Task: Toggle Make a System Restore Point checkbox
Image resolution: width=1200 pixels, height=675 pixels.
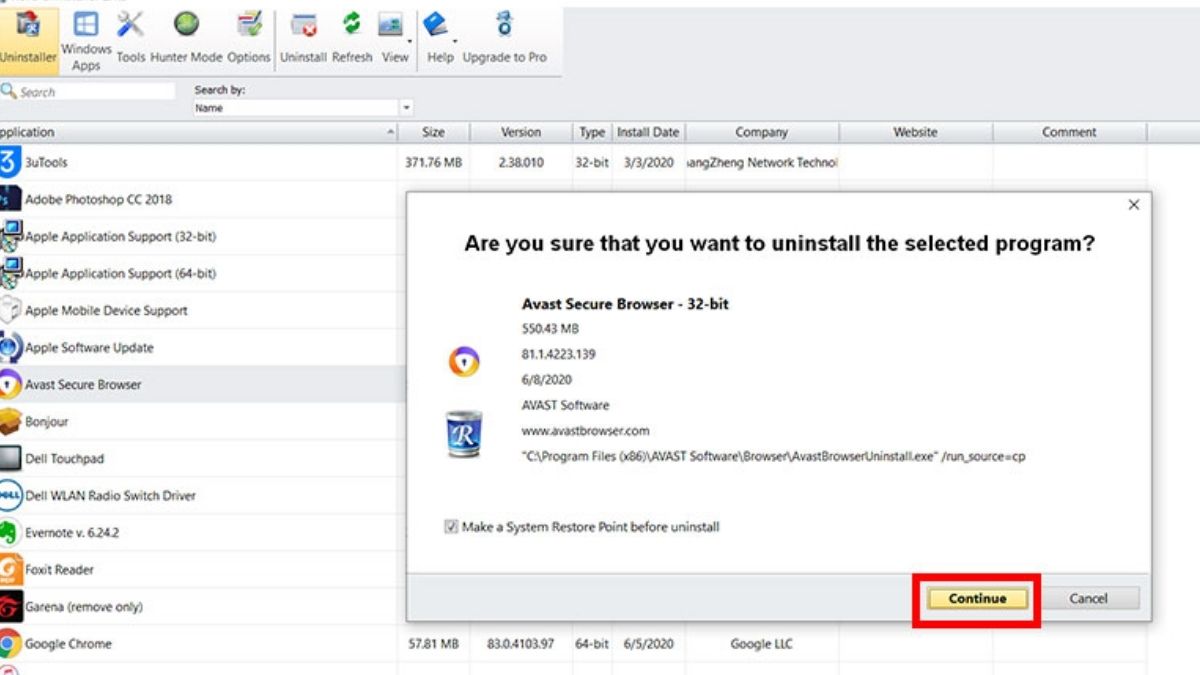Action: pos(451,527)
